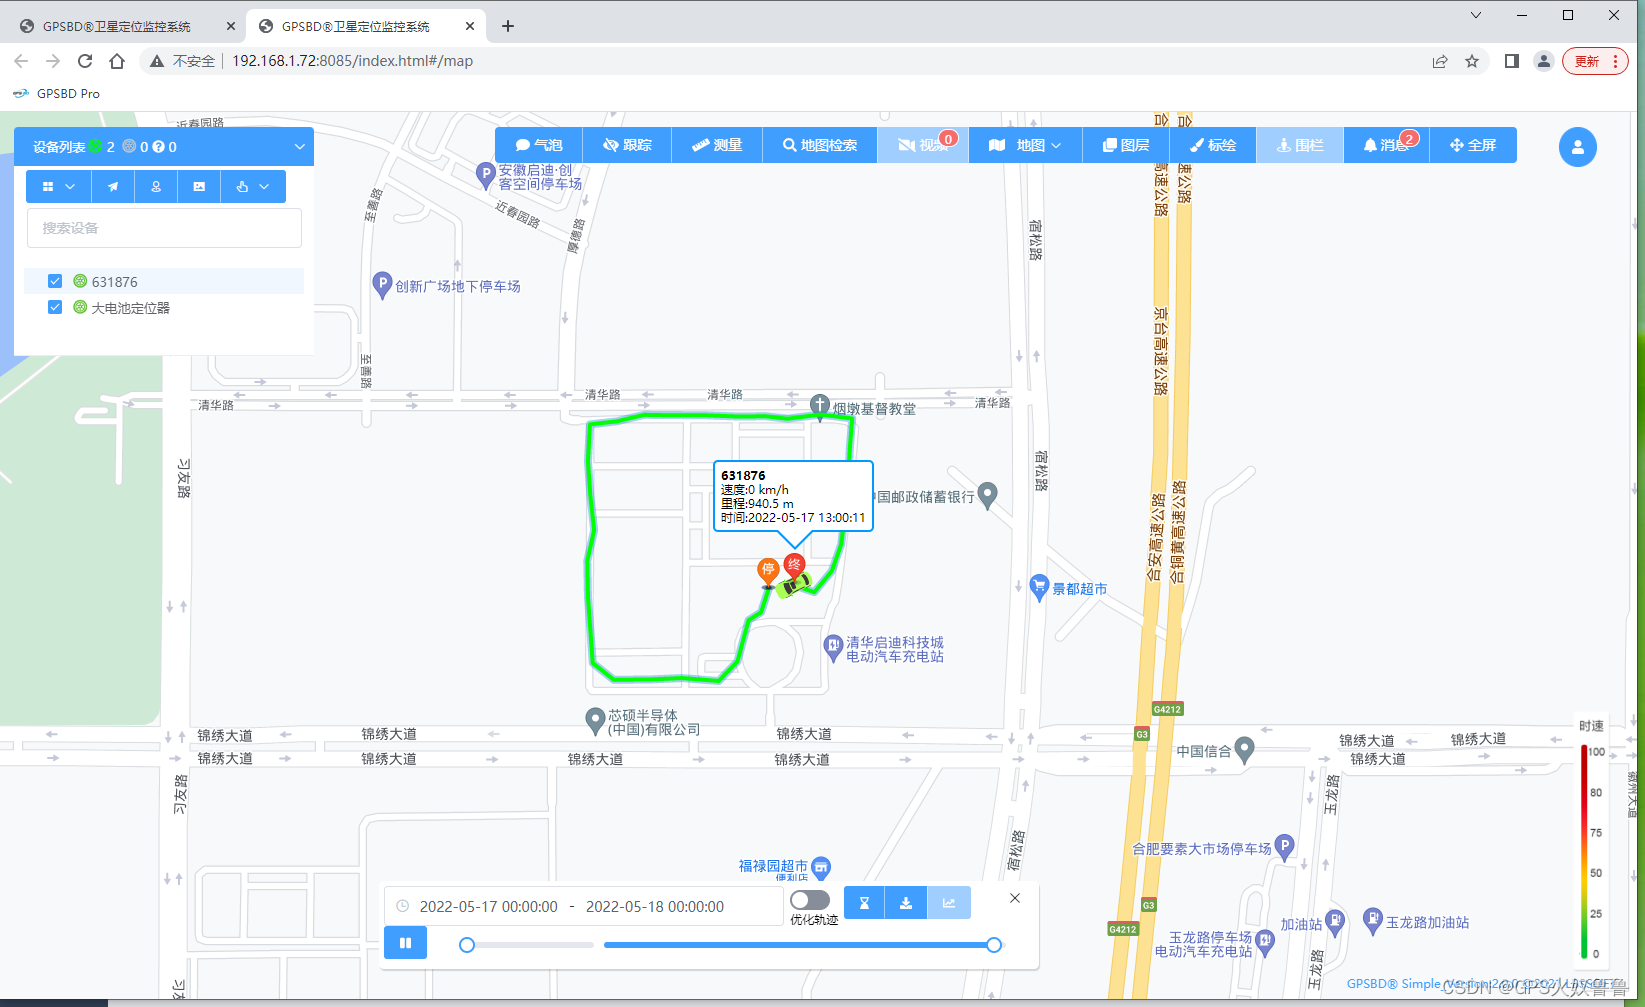Set start time 2022-05-17 00:00:00
1645x1007 pixels.
click(488, 907)
